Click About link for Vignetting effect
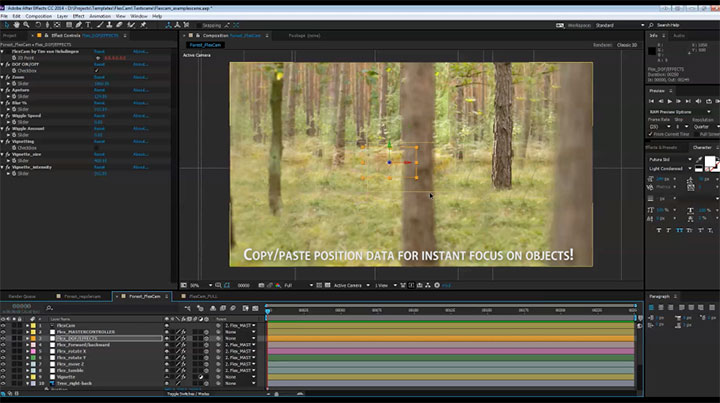 coord(141,141)
